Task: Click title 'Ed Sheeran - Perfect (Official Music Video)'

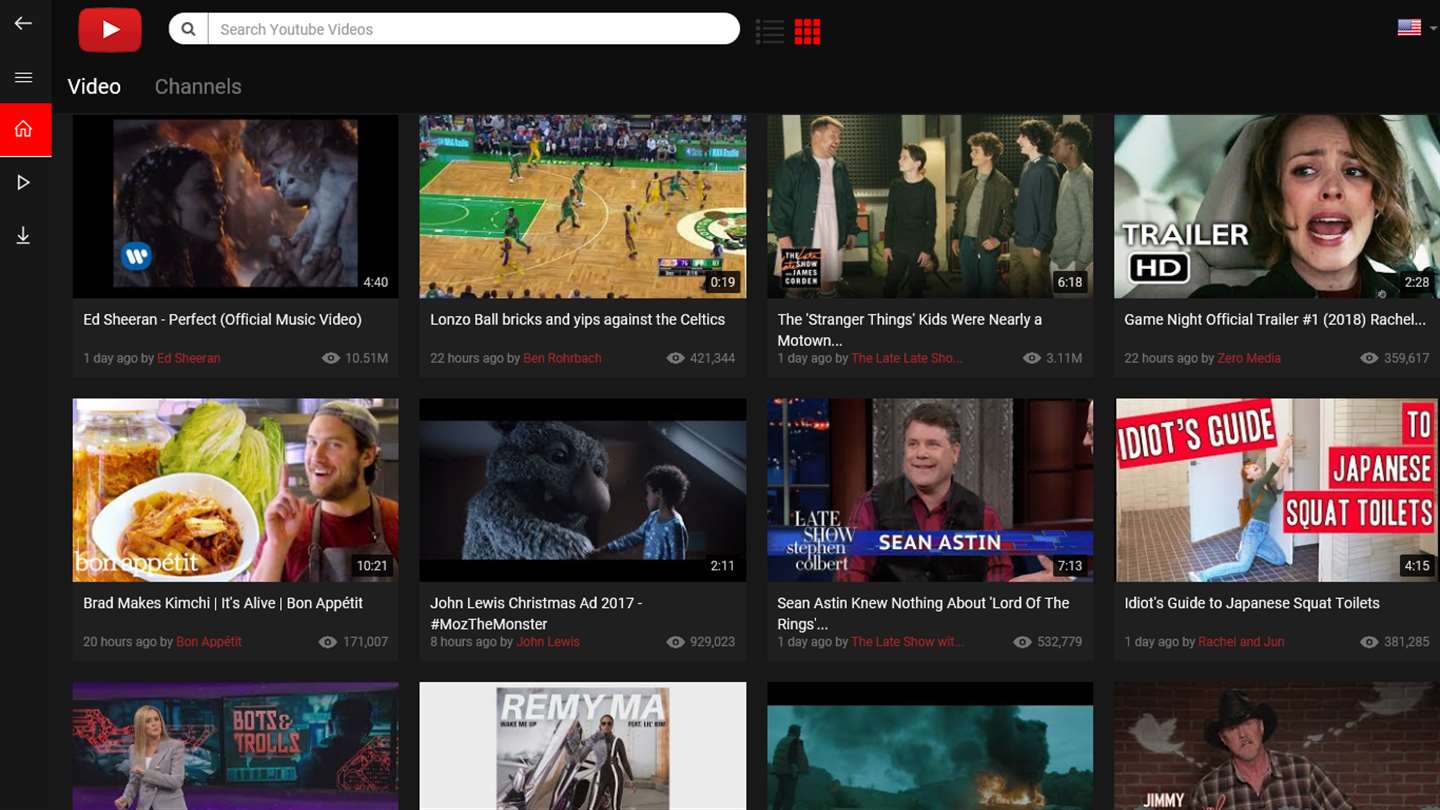Action: tap(222, 320)
